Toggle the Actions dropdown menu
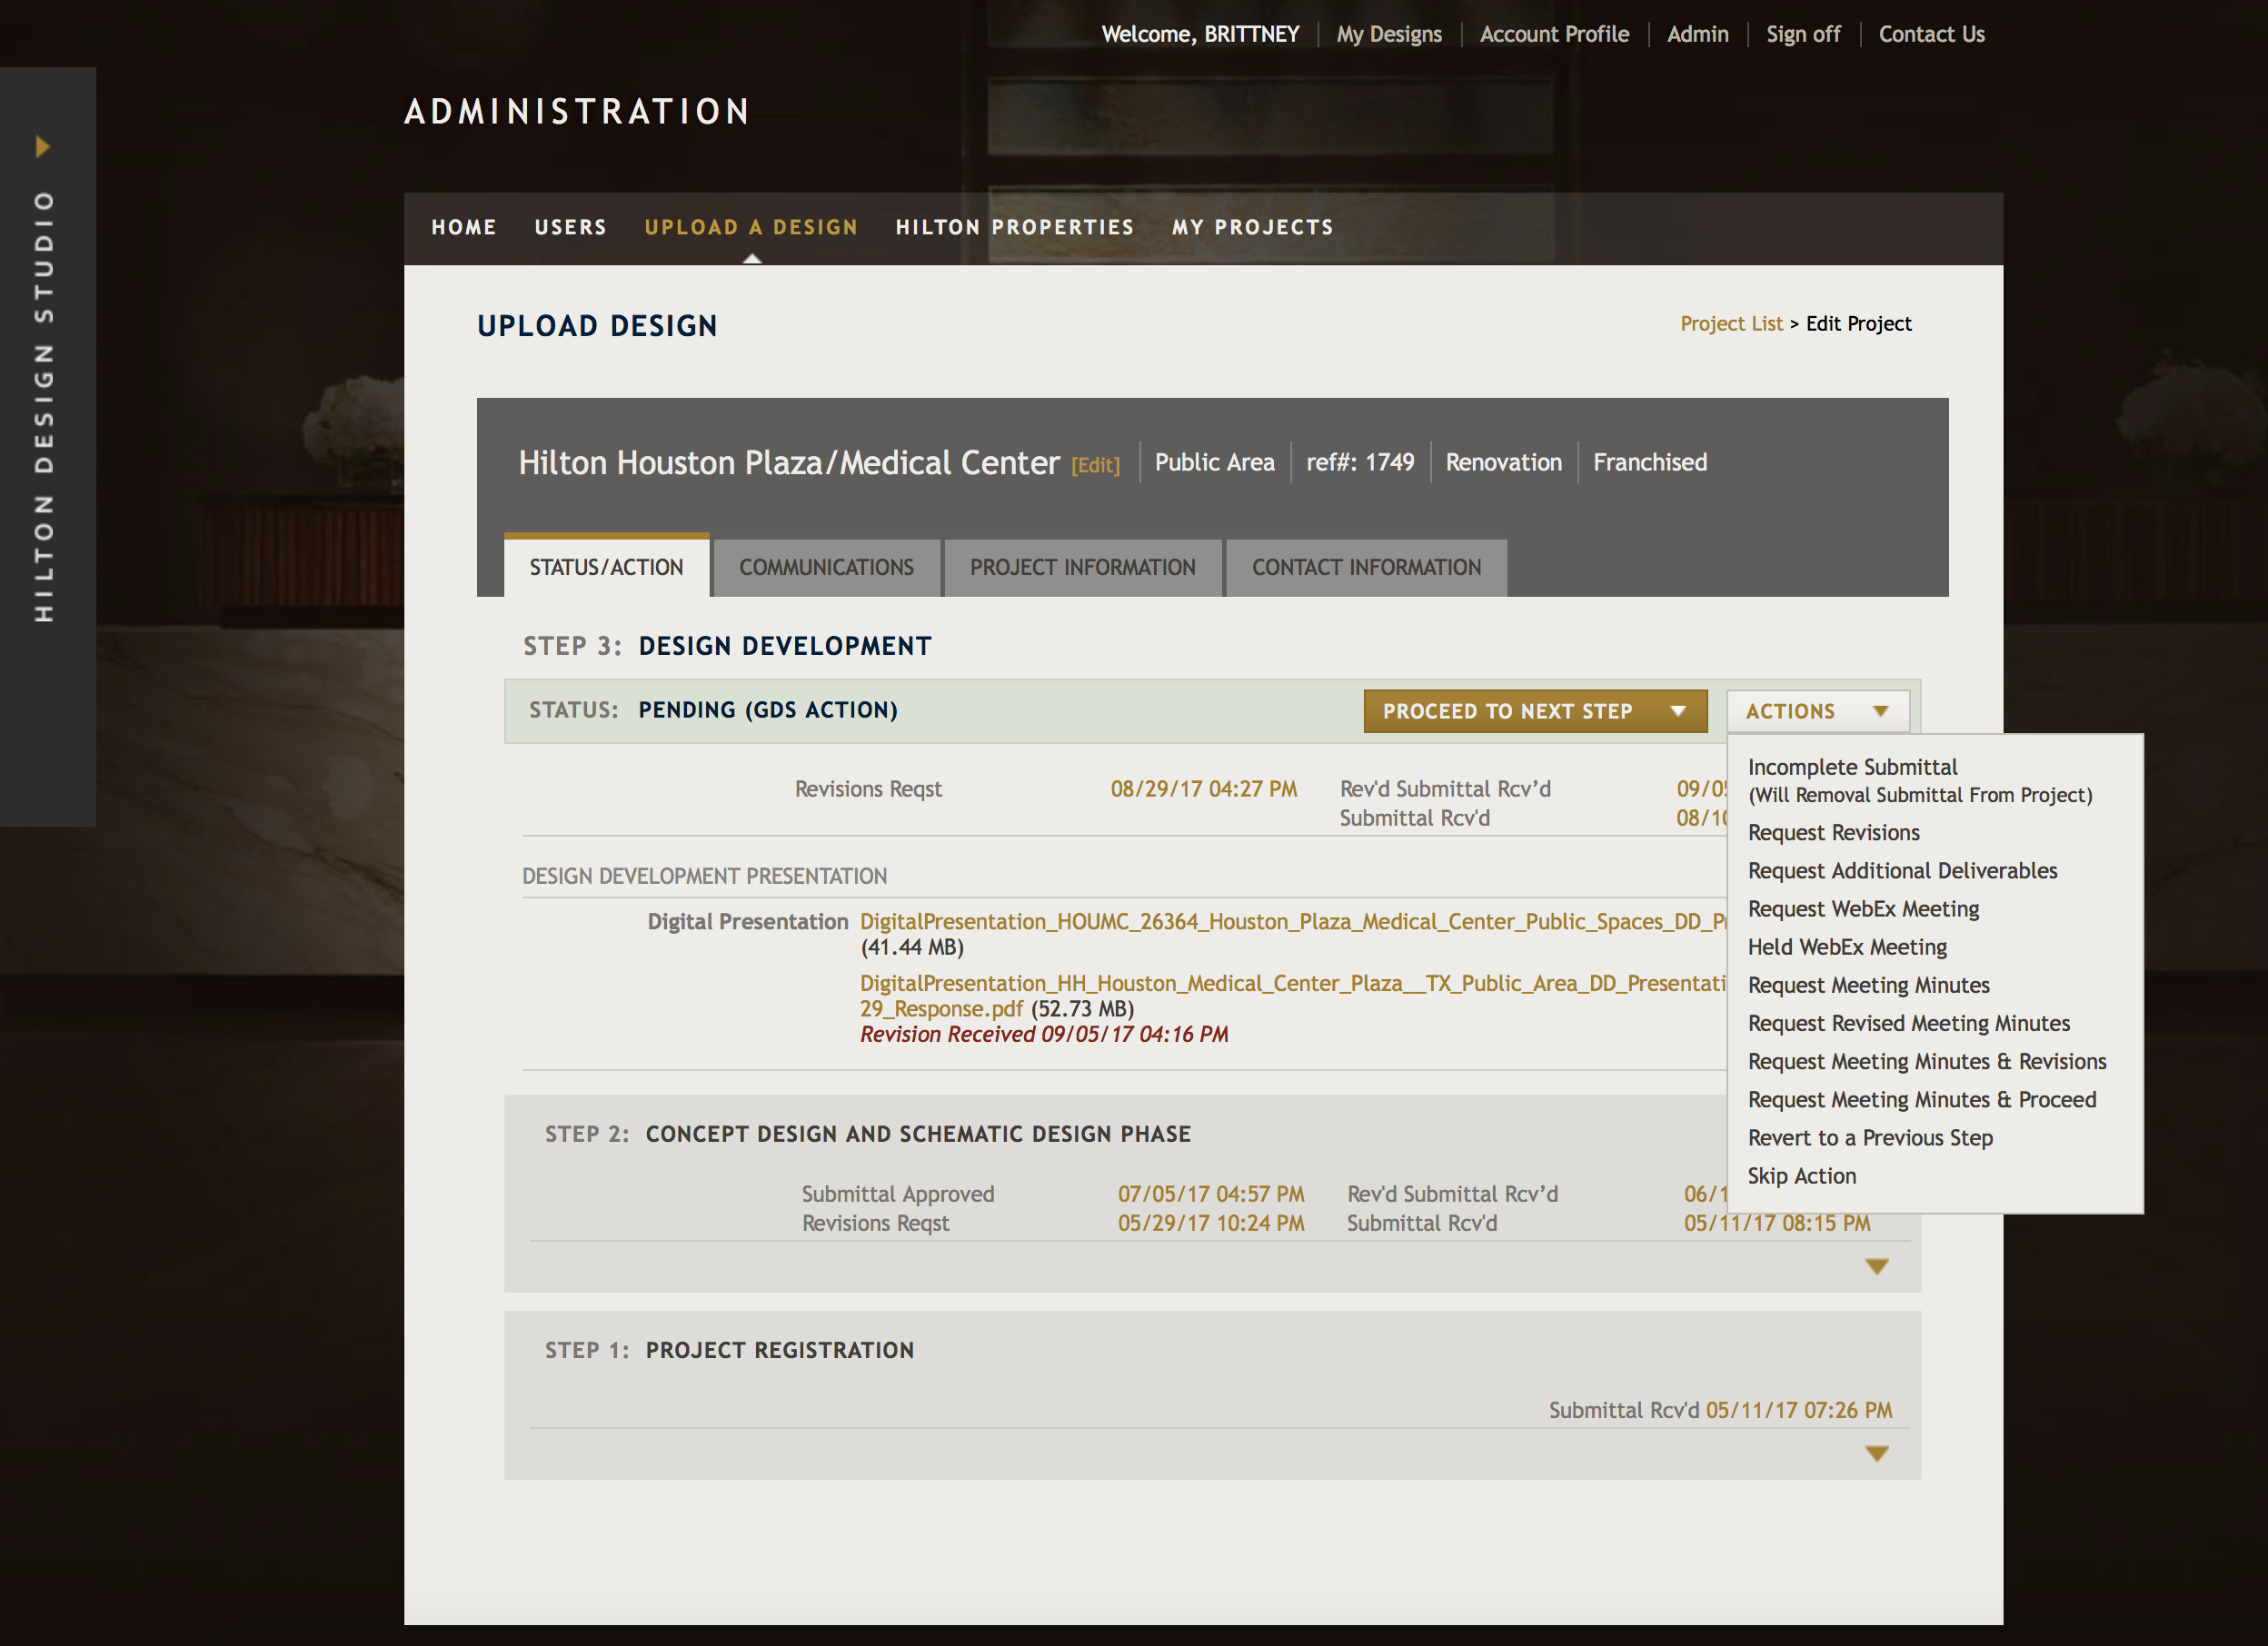Image resolution: width=2268 pixels, height=1646 pixels. click(x=1817, y=711)
